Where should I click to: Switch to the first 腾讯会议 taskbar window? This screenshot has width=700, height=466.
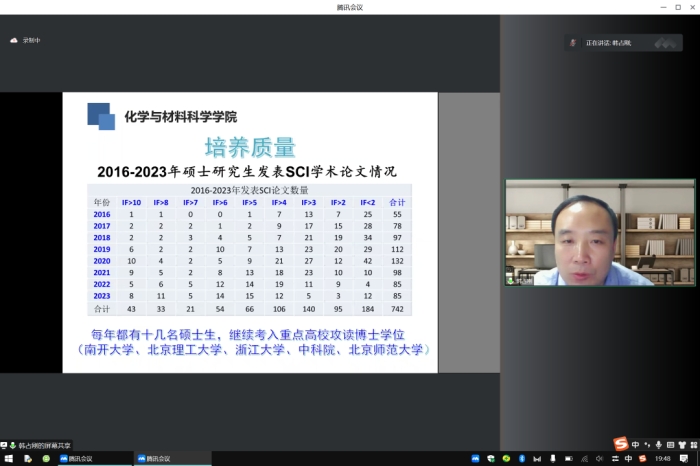[x=77, y=458]
